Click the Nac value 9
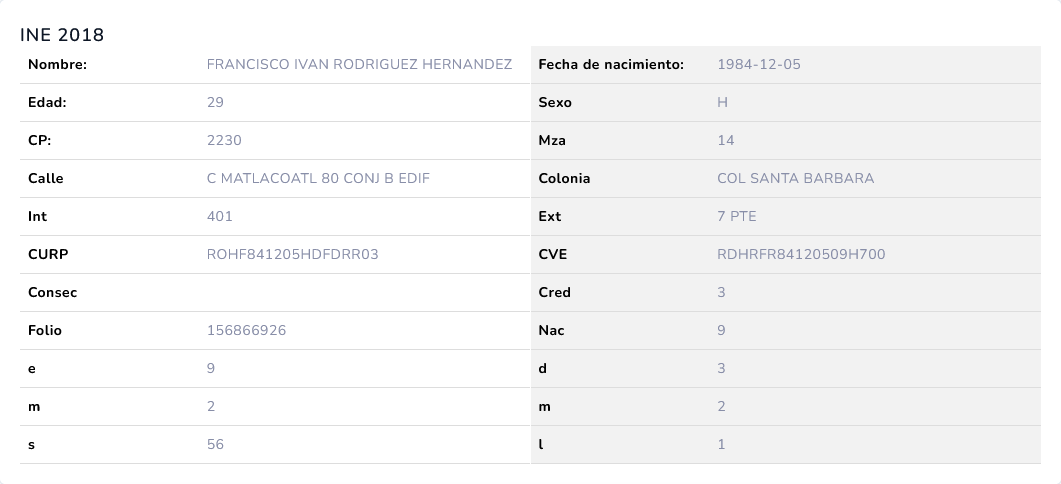Image resolution: width=1061 pixels, height=484 pixels. pos(722,331)
